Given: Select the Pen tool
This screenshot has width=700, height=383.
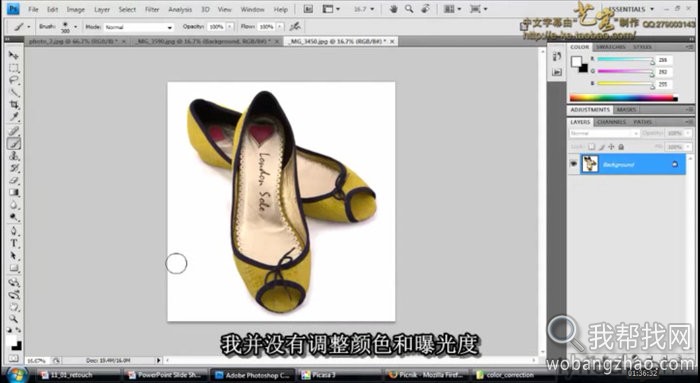Looking at the screenshot, I should pyautogui.click(x=14, y=231).
